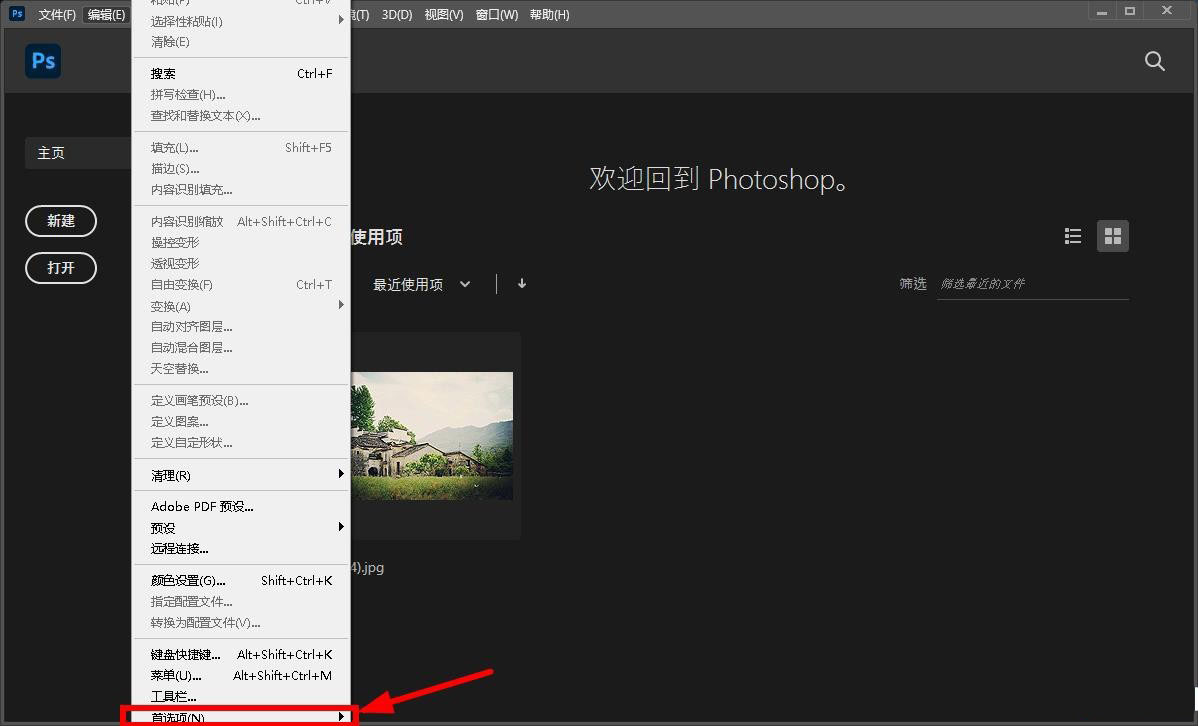The width and height of the screenshot is (1198, 726).
Task: Open the search magnifier icon
Action: coord(1154,61)
